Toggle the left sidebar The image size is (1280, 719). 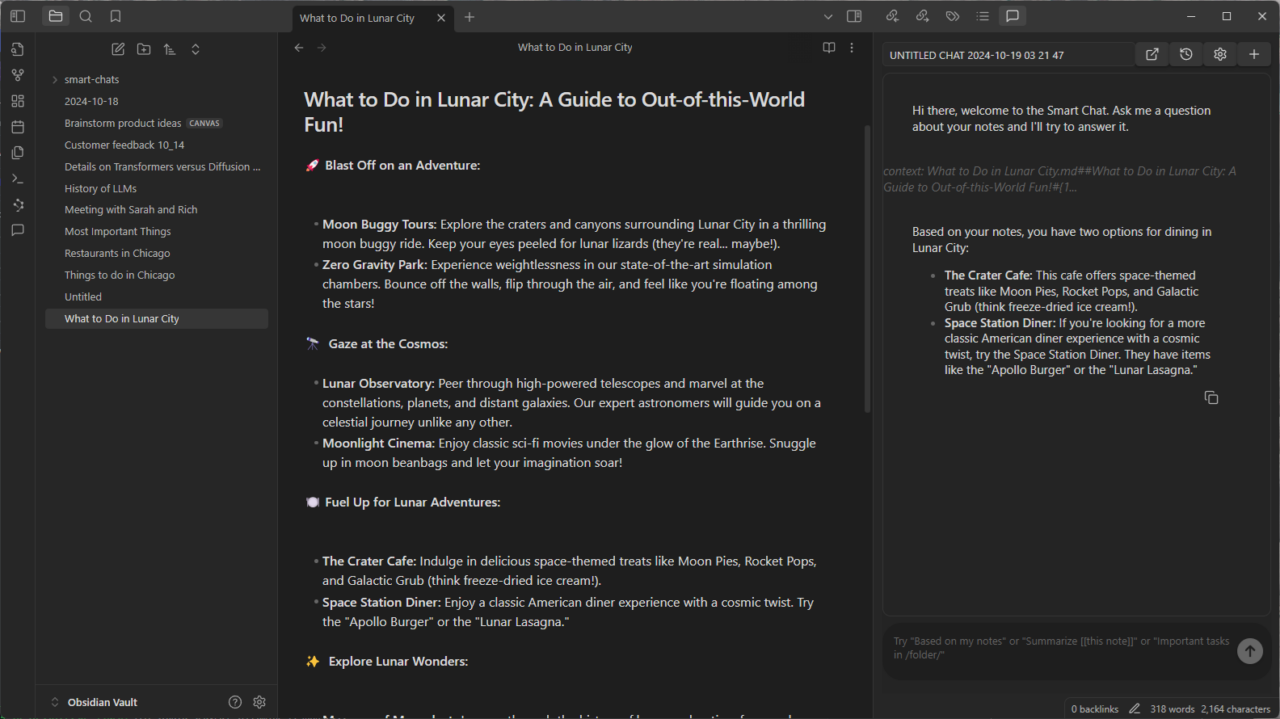(x=17, y=16)
